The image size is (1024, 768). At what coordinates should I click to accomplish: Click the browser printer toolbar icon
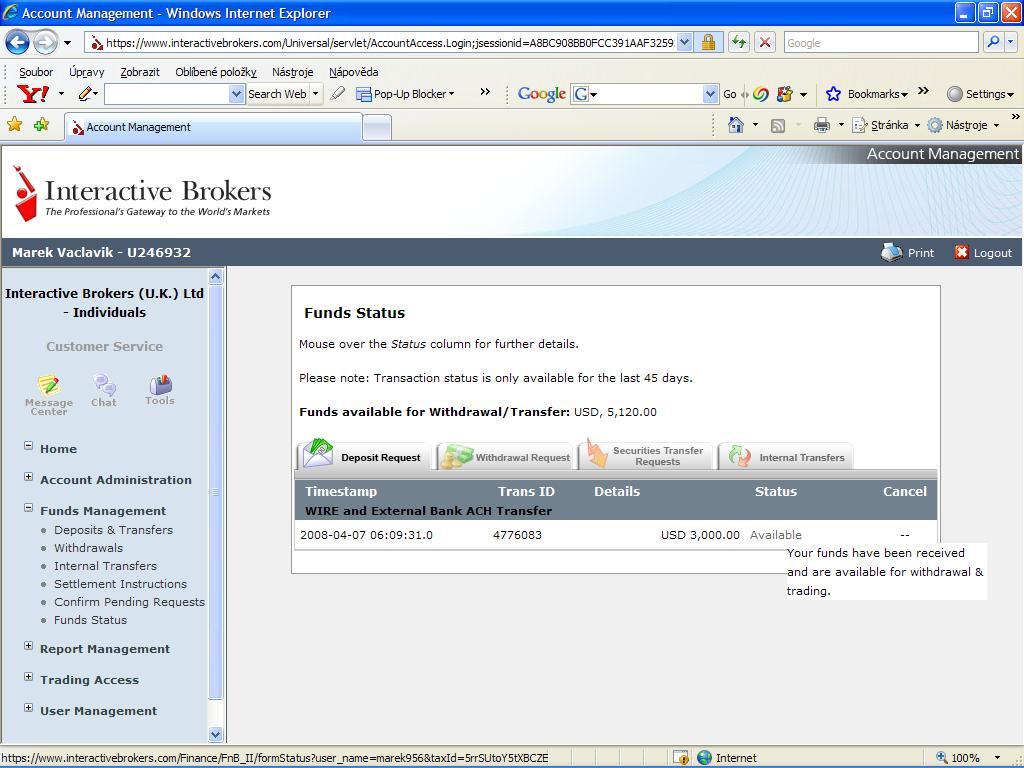[x=822, y=125]
